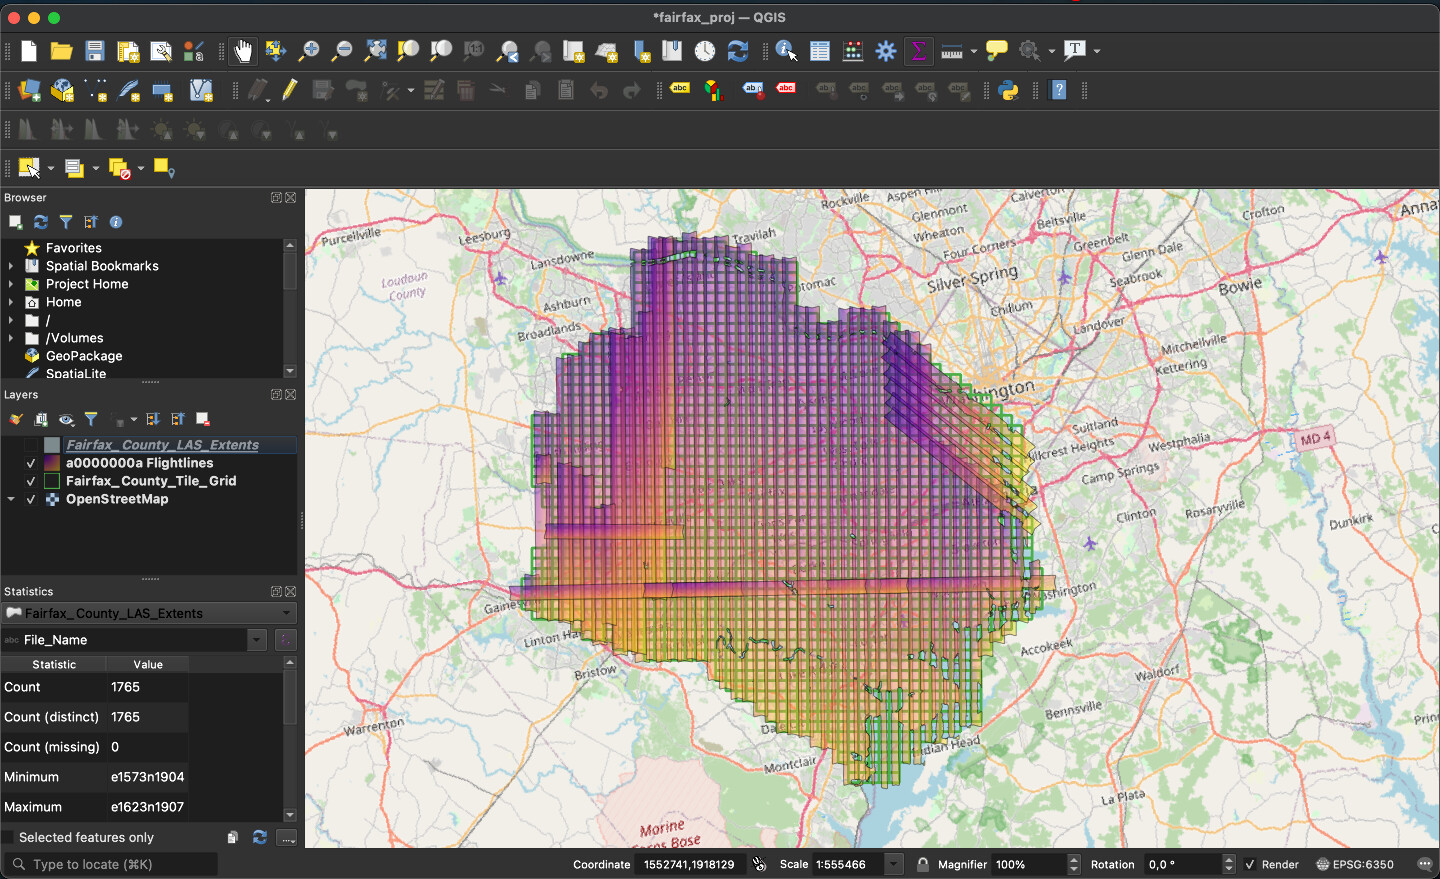Click the Fairfax_County_Tile_Grid green symbol swatch
Viewport: 1440px width, 879px height.
52,481
